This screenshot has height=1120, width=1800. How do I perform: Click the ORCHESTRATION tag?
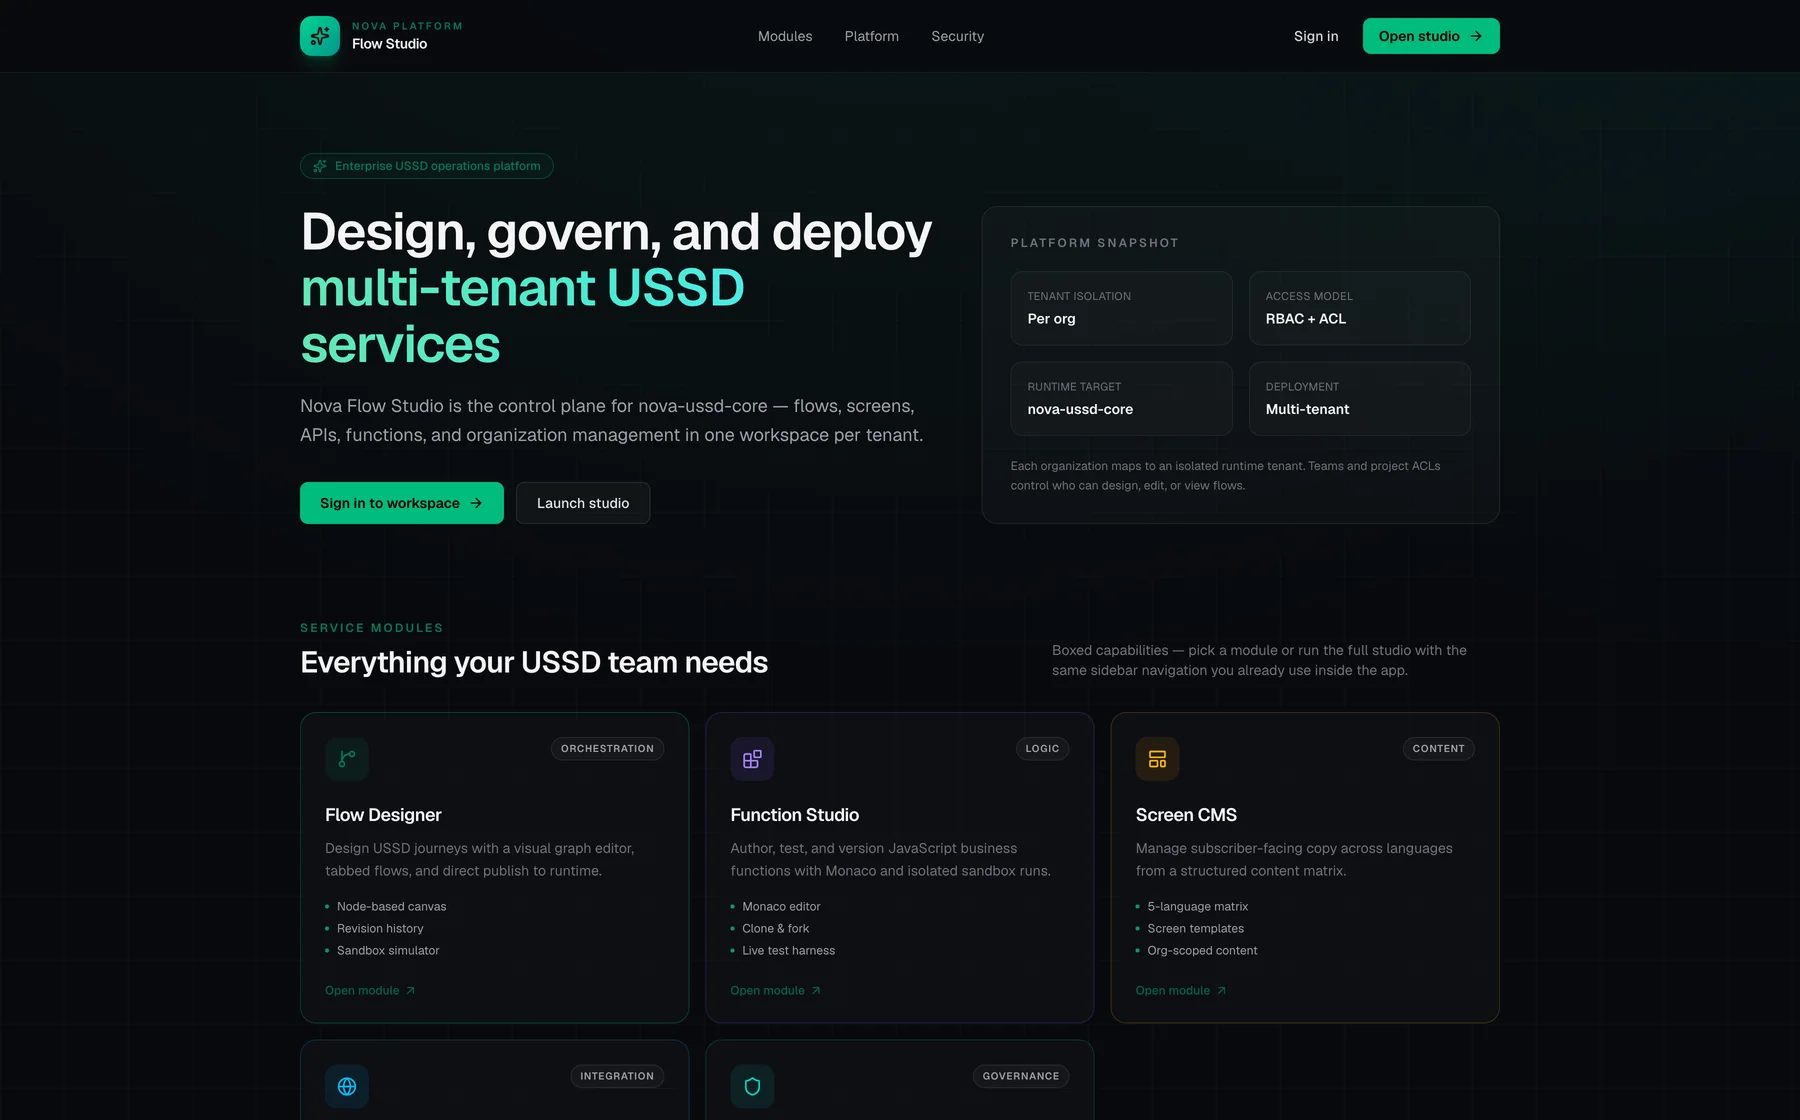point(607,749)
